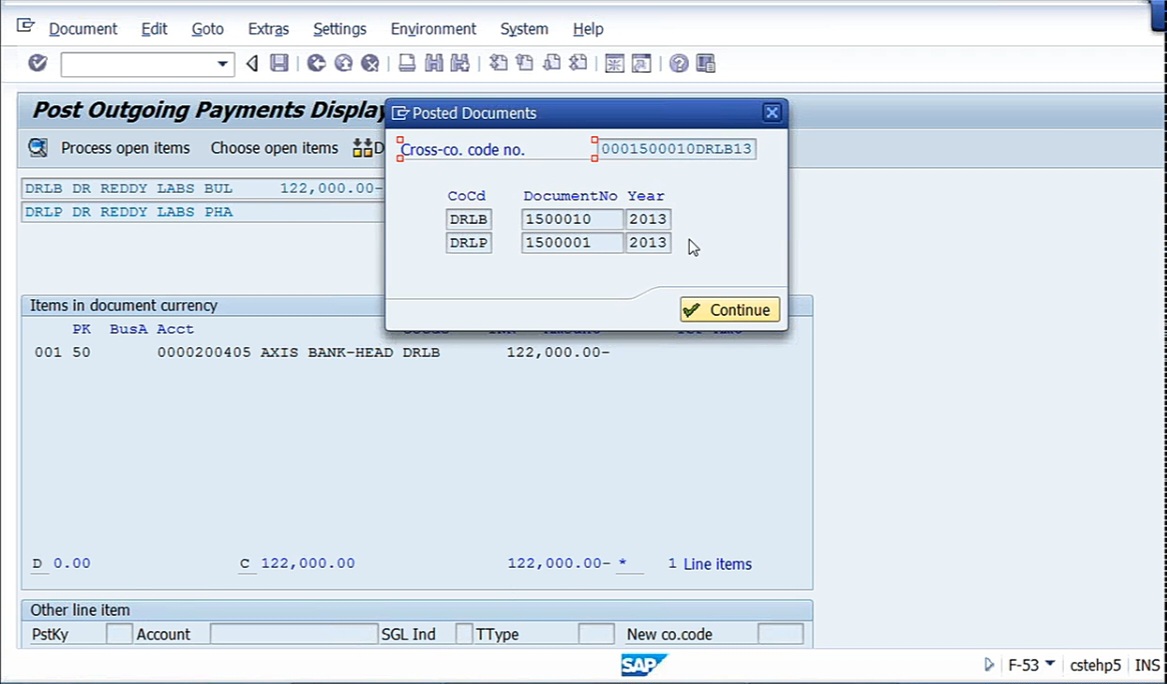The height and width of the screenshot is (684, 1167).
Task: Click the SGL Ind input field
Action: (x=464, y=634)
